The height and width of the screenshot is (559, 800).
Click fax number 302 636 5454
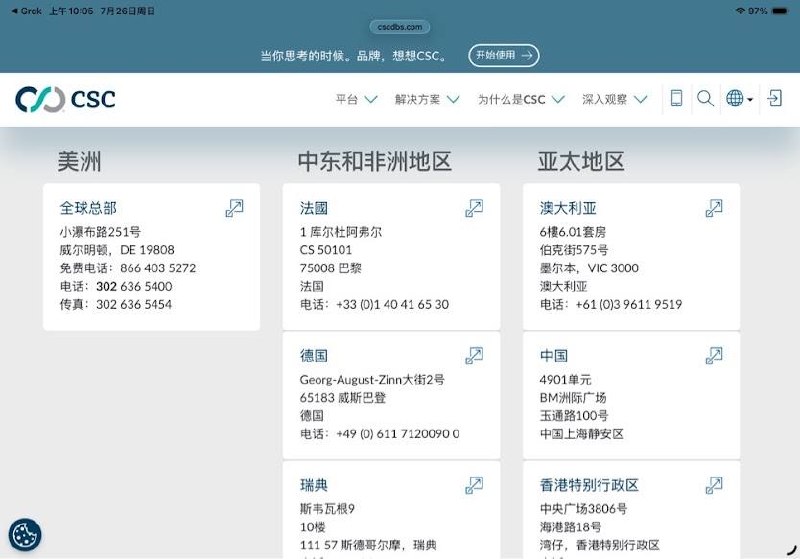[x=134, y=304]
